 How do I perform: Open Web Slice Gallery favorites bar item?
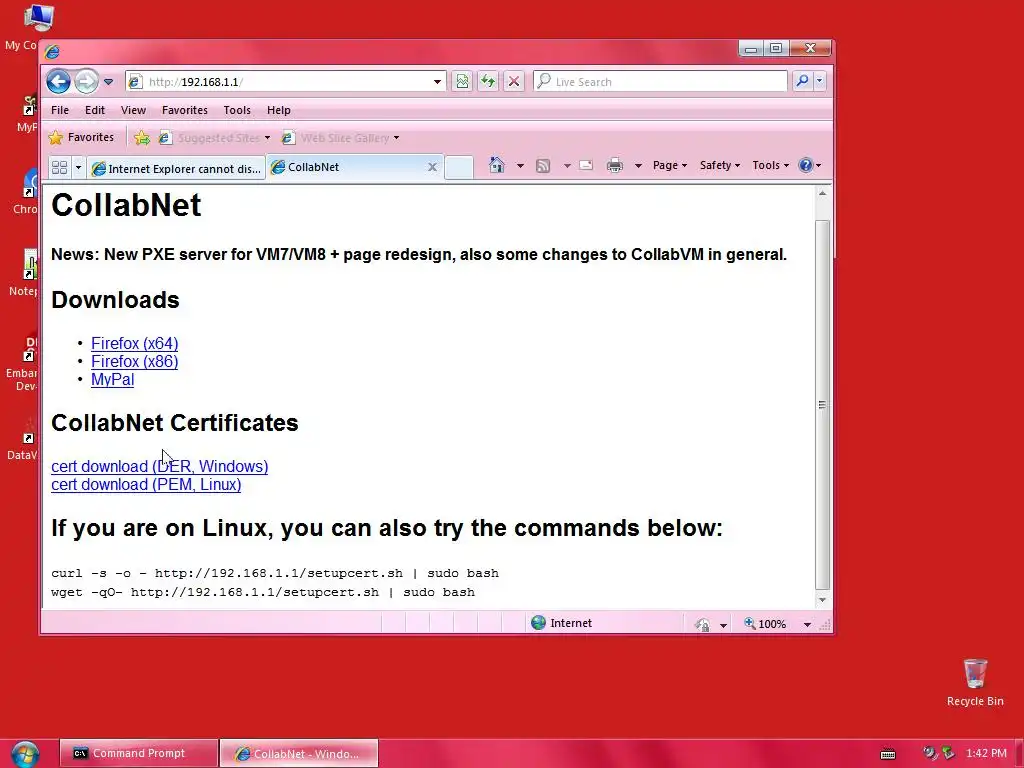[x=340, y=138]
